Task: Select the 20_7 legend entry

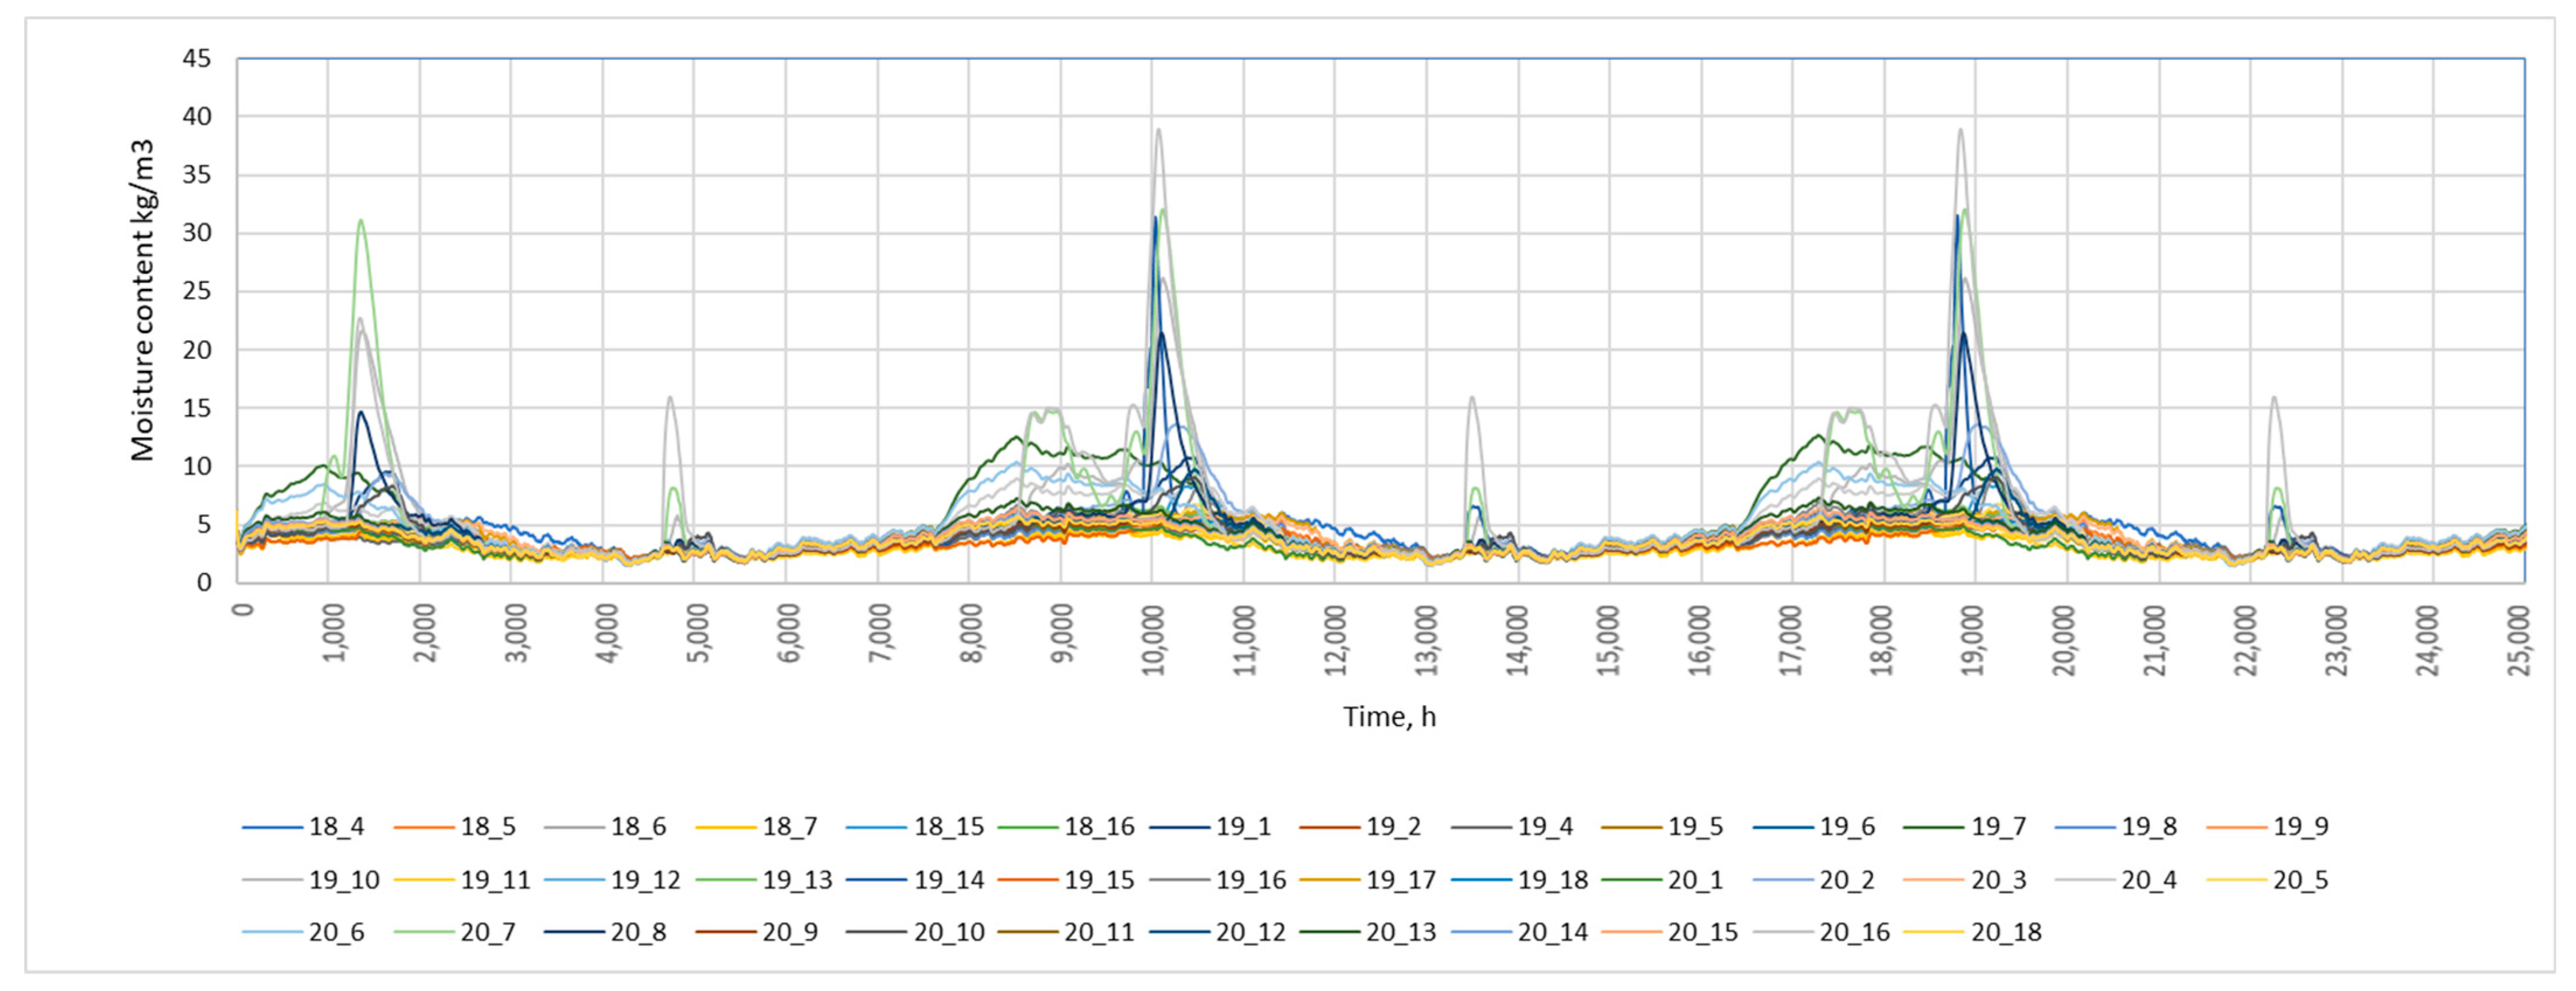Action: click(x=488, y=932)
